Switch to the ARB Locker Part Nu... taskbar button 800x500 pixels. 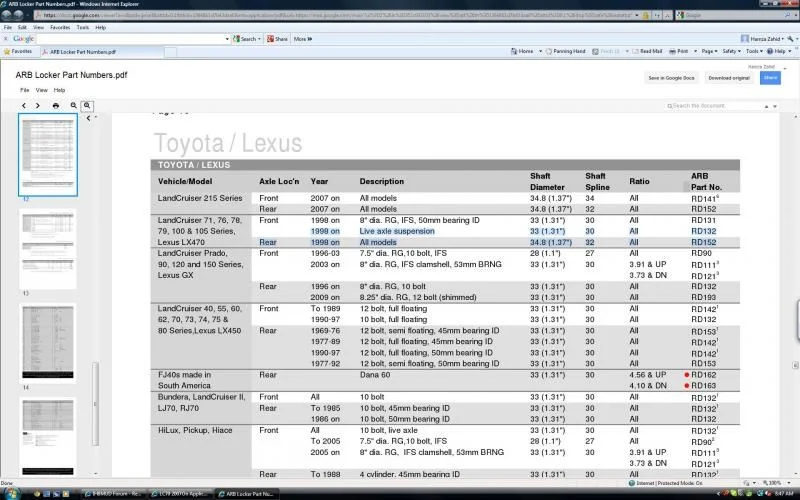pos(247,493)
